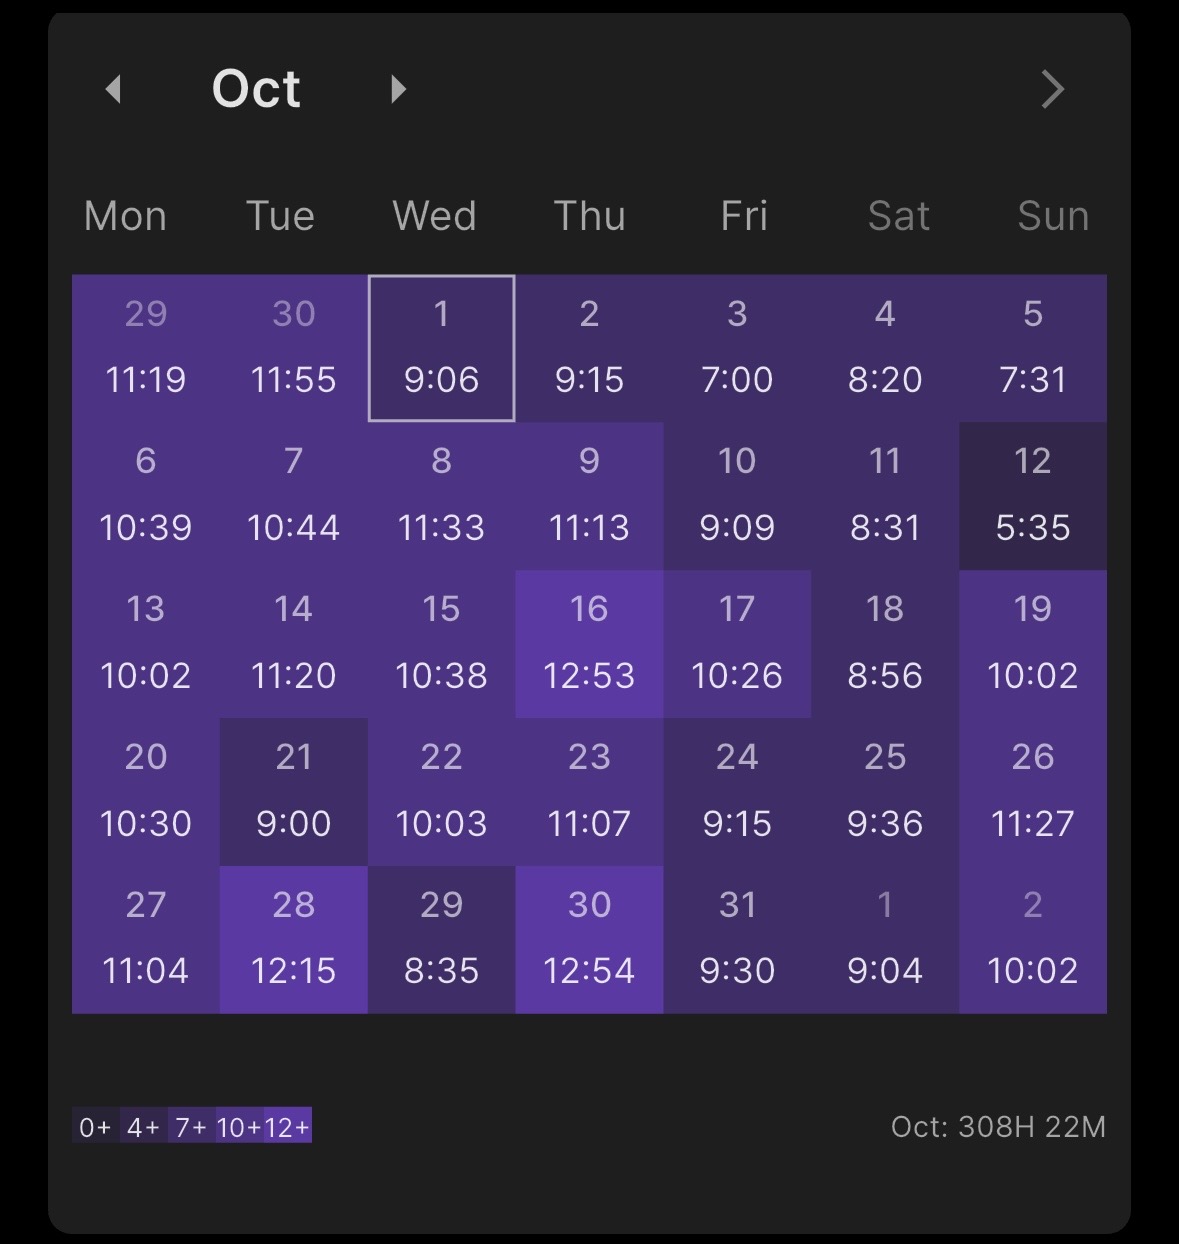Open October 12 with 5:35 logged

[x=1032, y=495]
